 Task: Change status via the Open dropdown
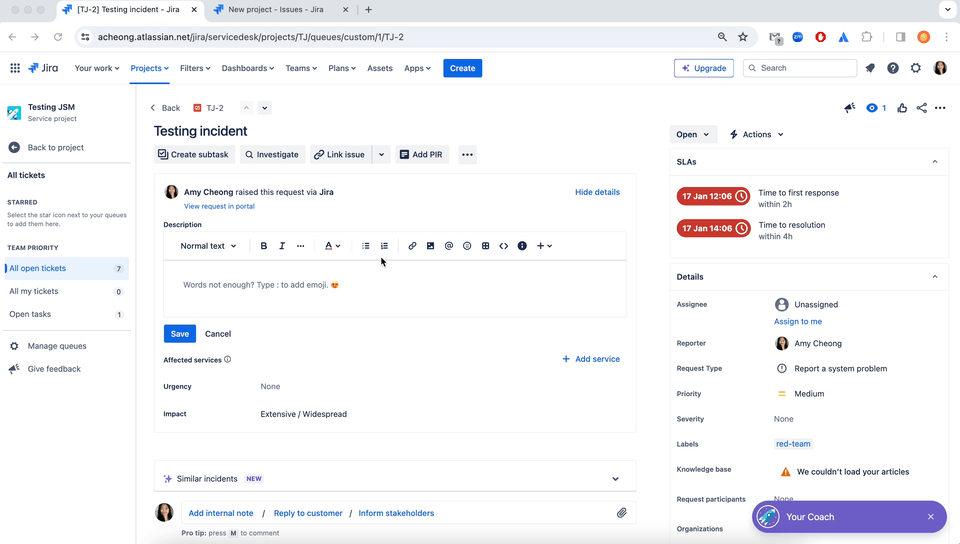pos(692,135)
